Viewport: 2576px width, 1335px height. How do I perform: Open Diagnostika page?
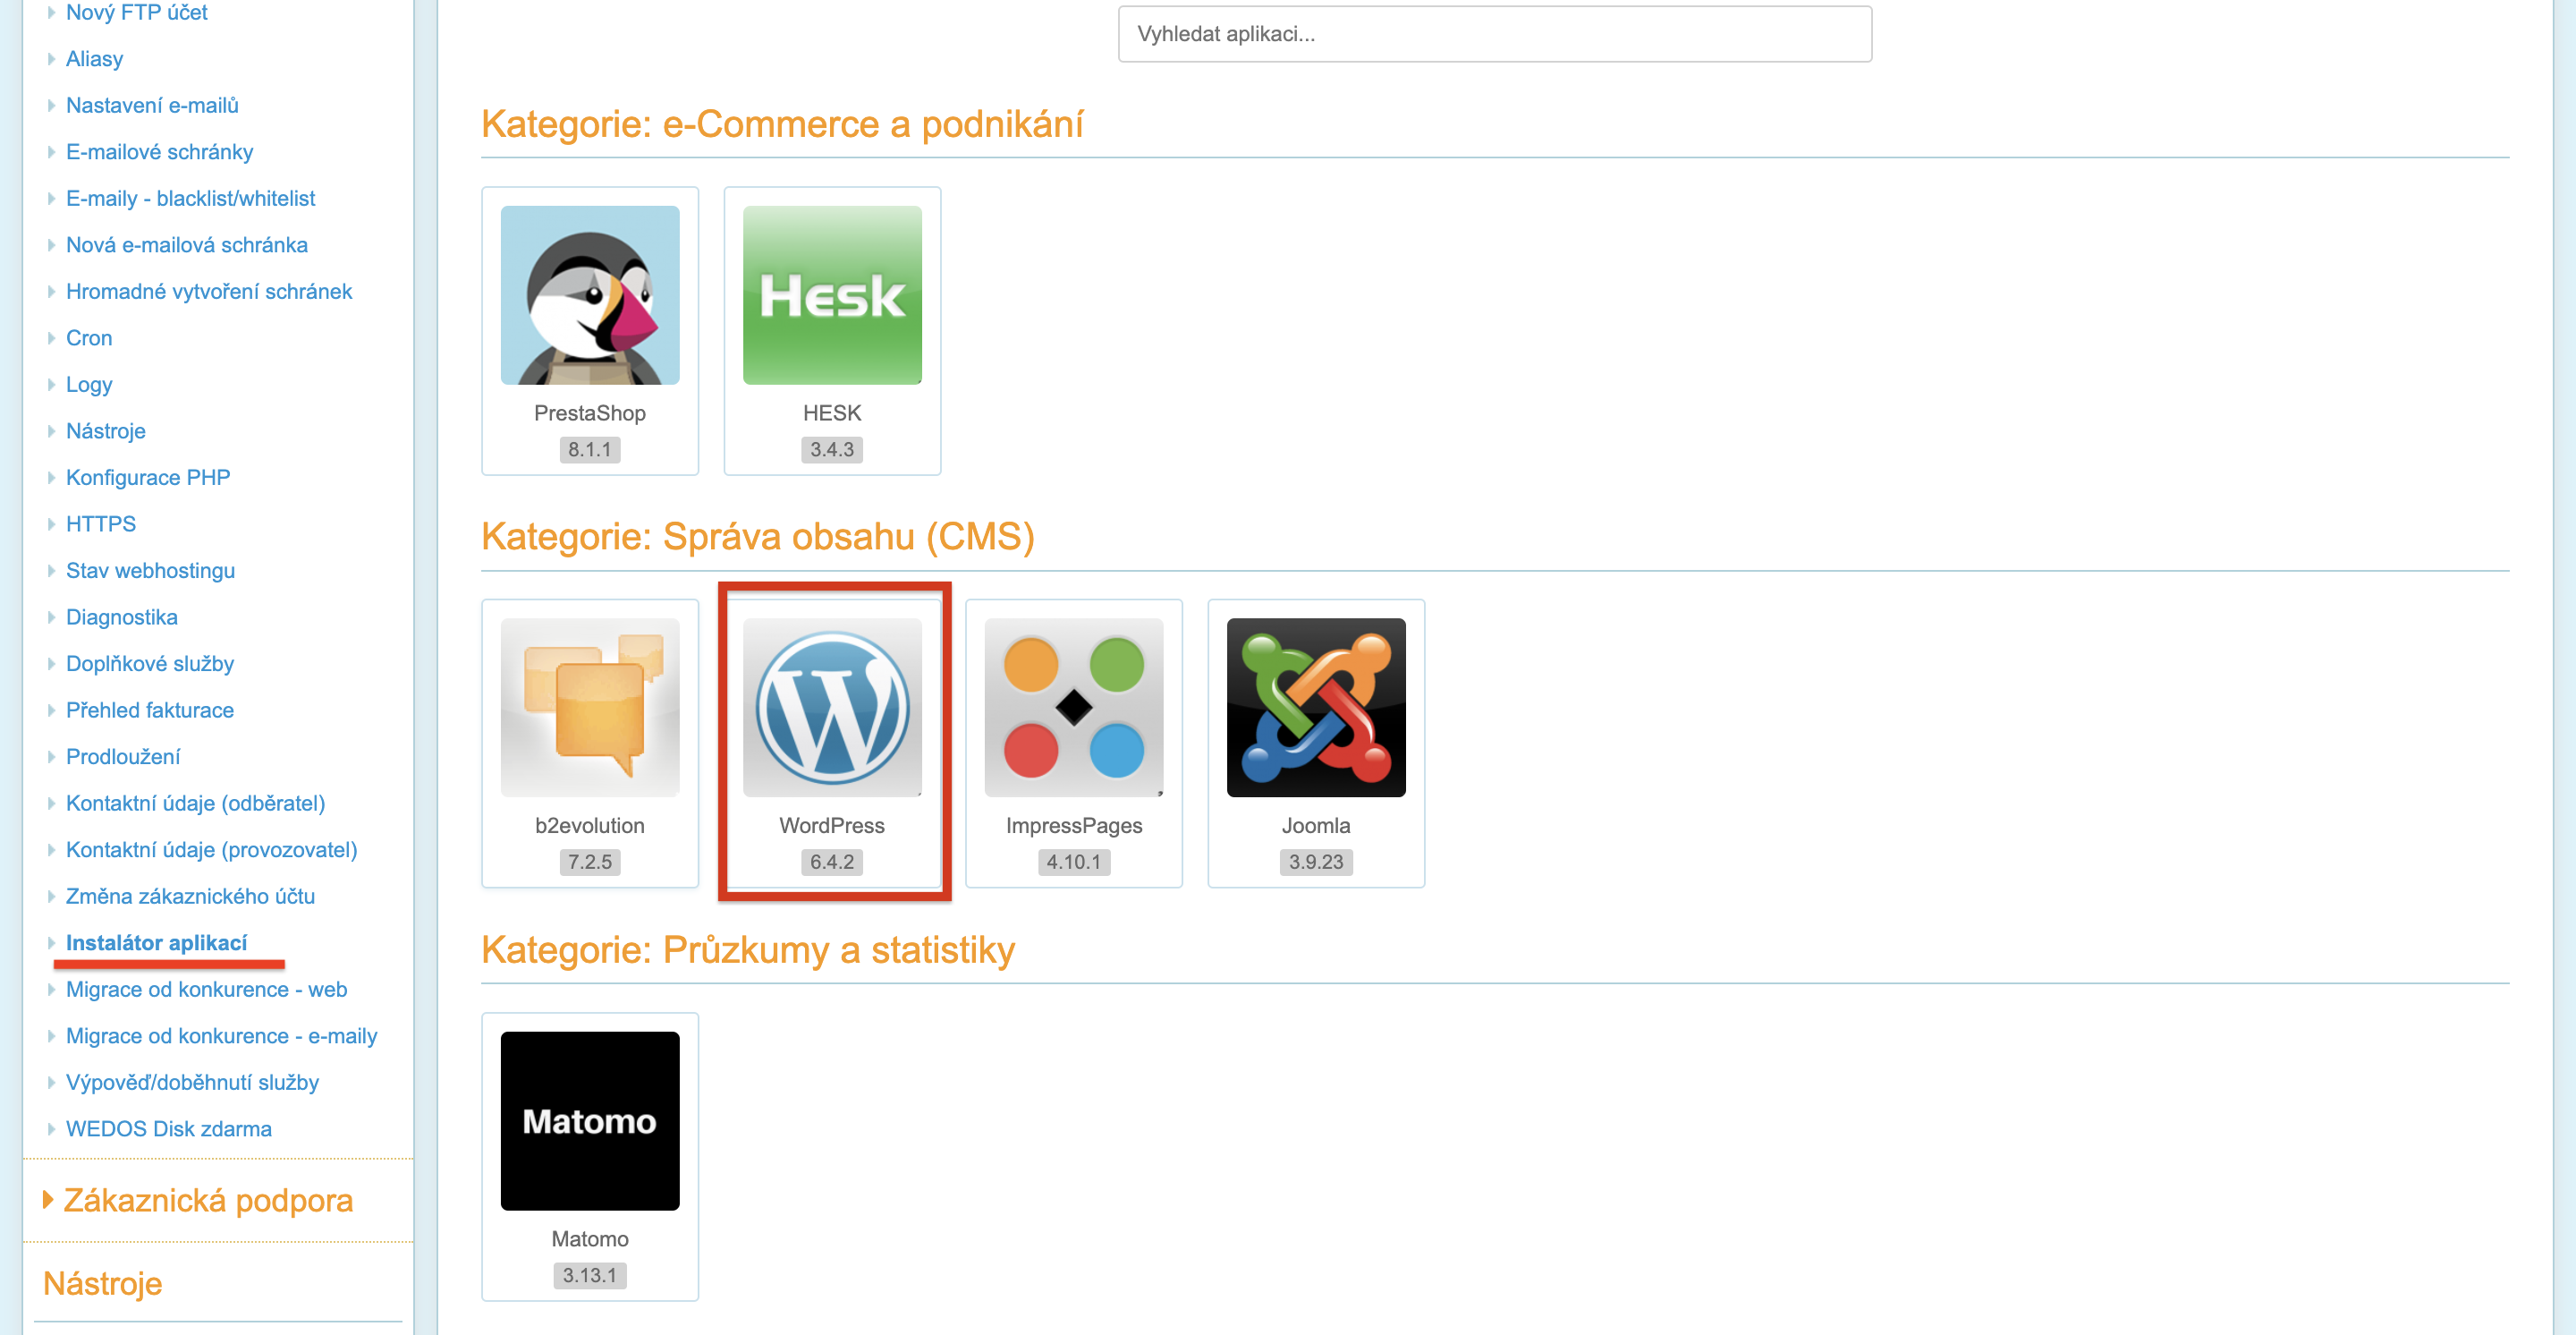tap(122, 617)
